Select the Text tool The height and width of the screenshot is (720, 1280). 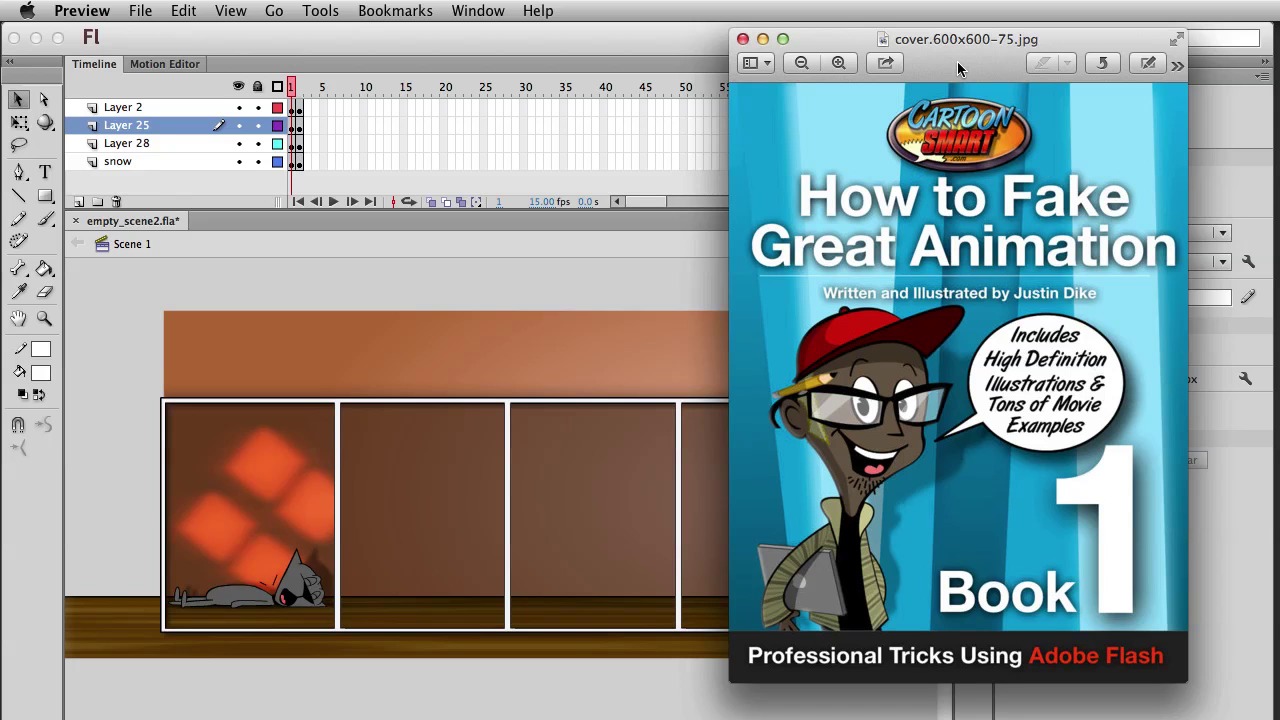pyautogui.click(x=45, y=173)
